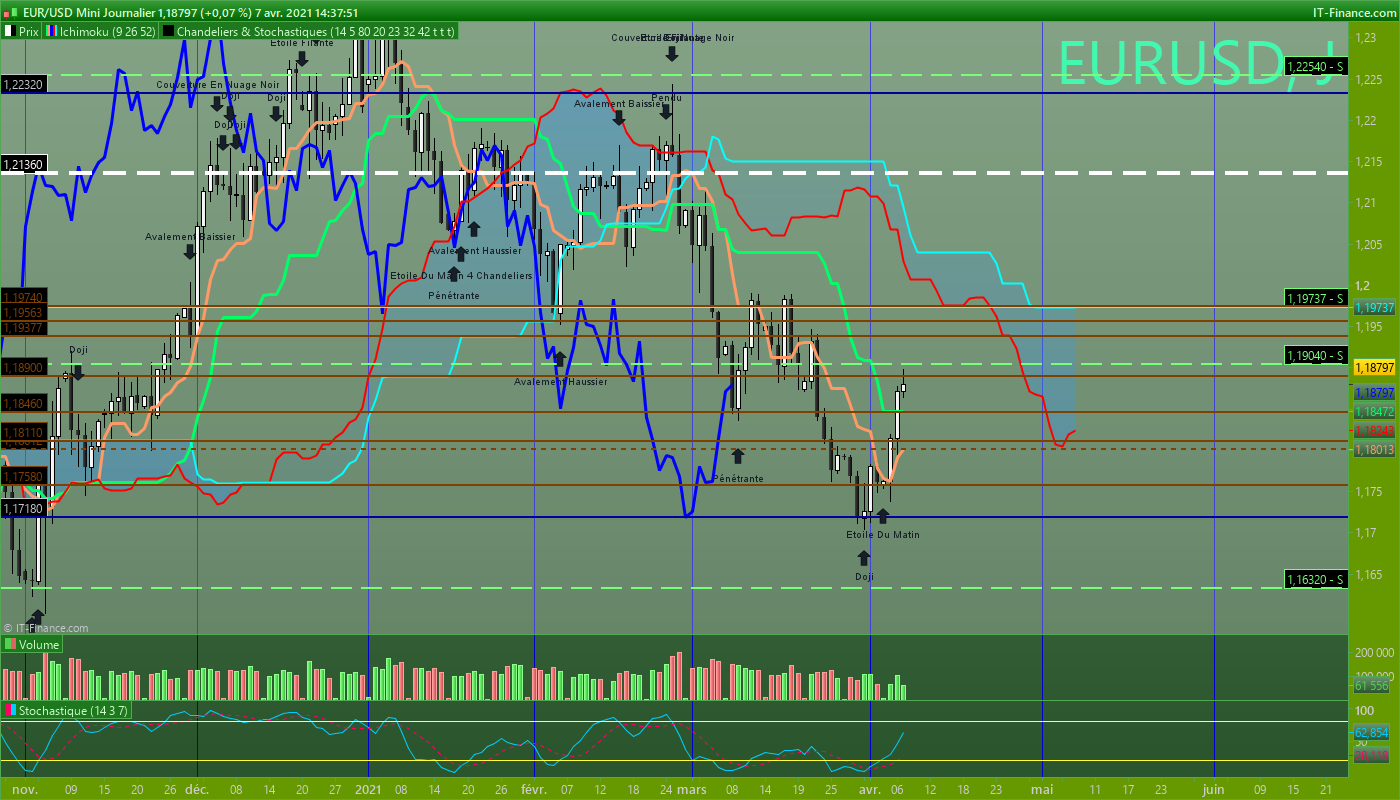The height and width of the screenshot is (800, 1400).
Task: Select the 1,19377 level label
Action: click(x=24, y=327)
